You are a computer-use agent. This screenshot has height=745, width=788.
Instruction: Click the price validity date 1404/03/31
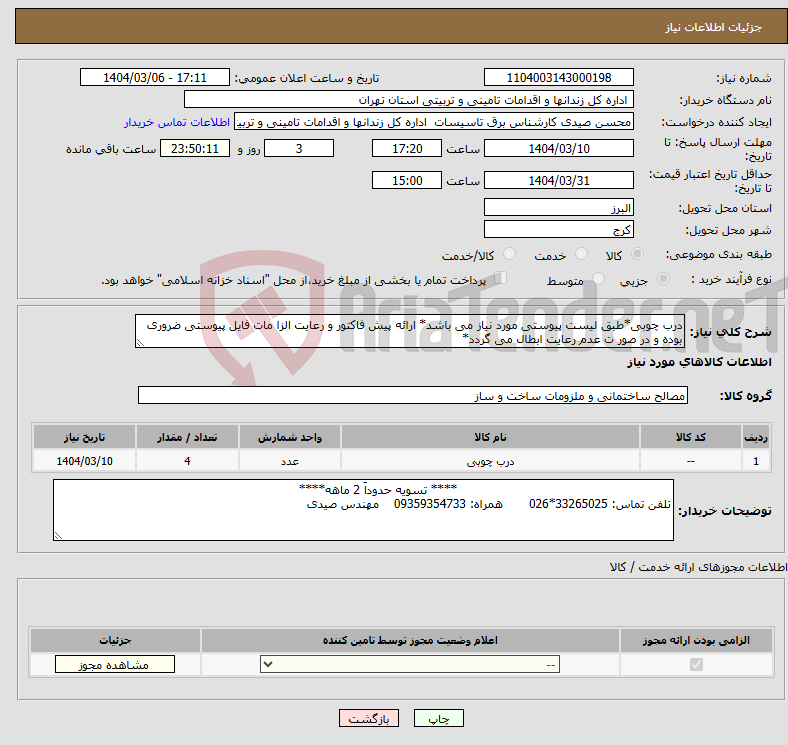pyautogui.click(x=558, y=180)
